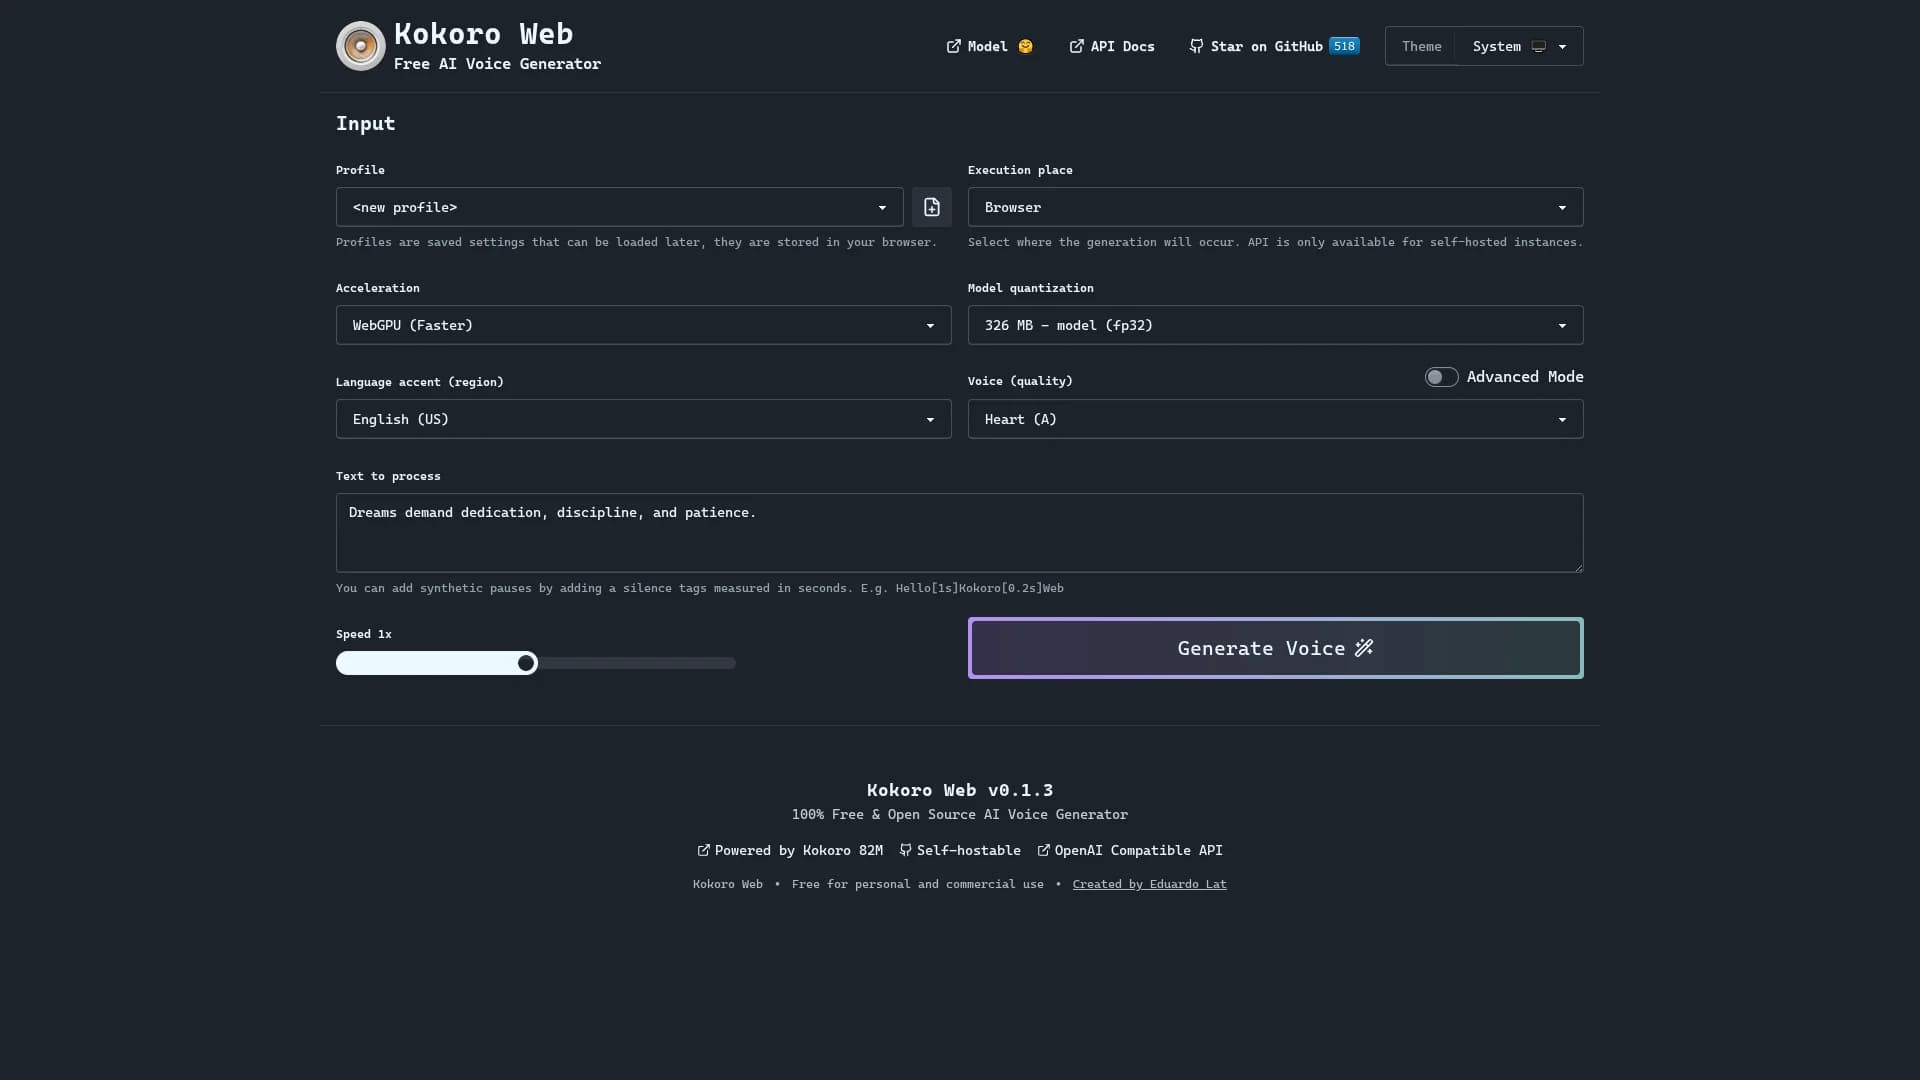Click the Text to process field

pyautogui.click(x=959, y=533)
